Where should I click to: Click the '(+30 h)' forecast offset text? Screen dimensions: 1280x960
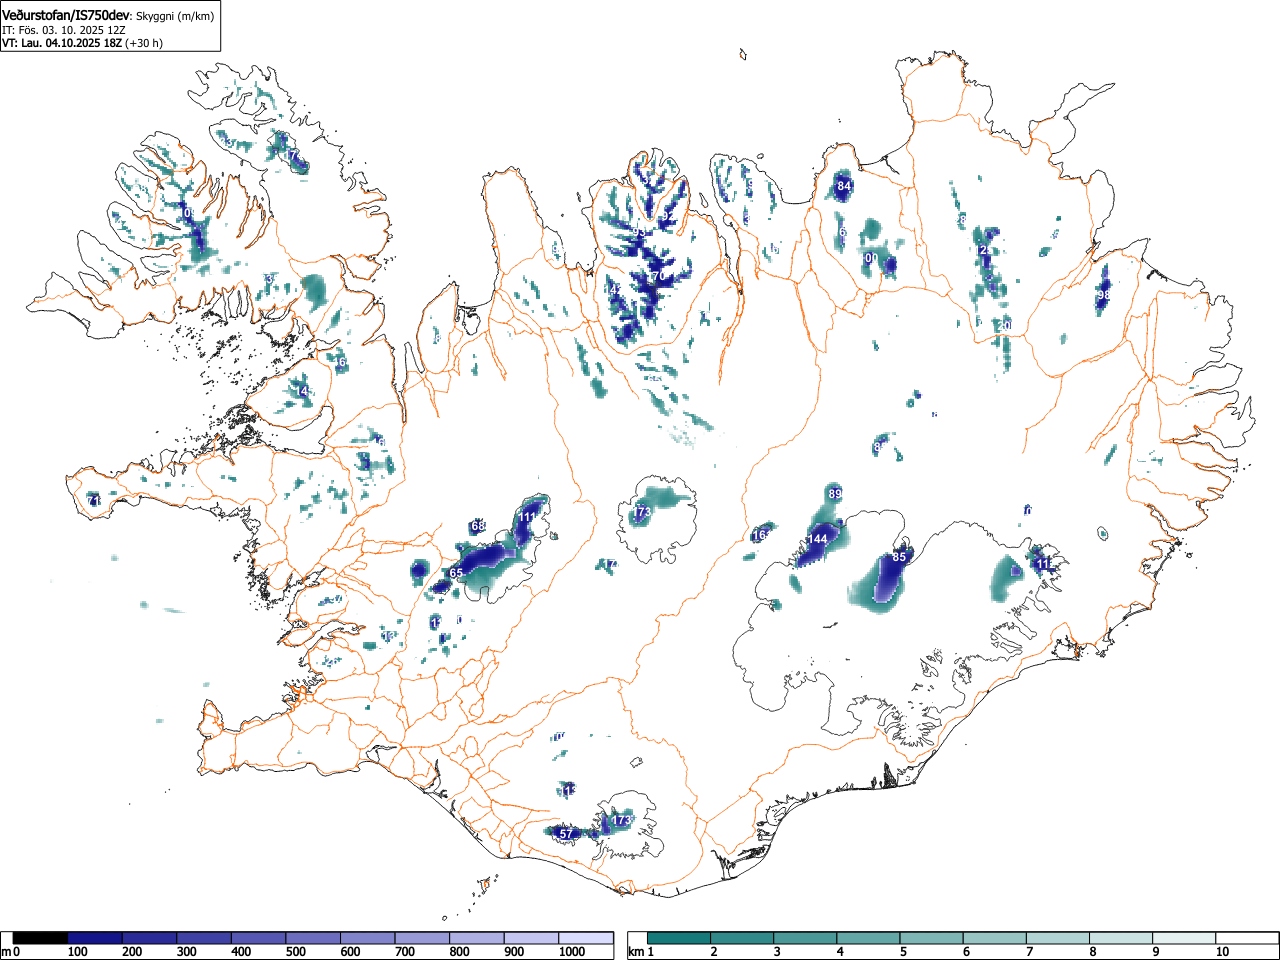click(144, 43)
